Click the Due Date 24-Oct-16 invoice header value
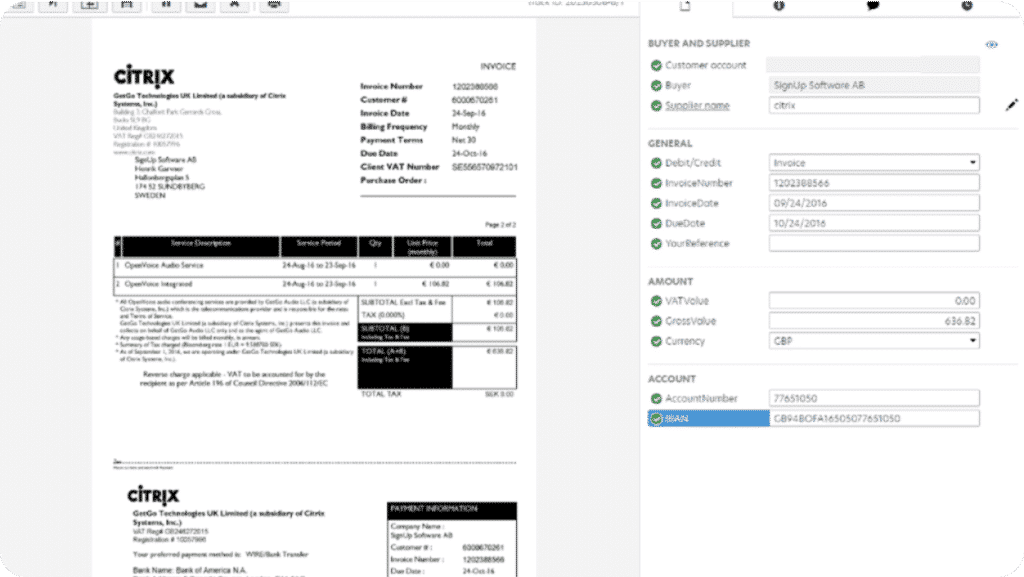Screen dimensions: 1024x577 [470, 153]
